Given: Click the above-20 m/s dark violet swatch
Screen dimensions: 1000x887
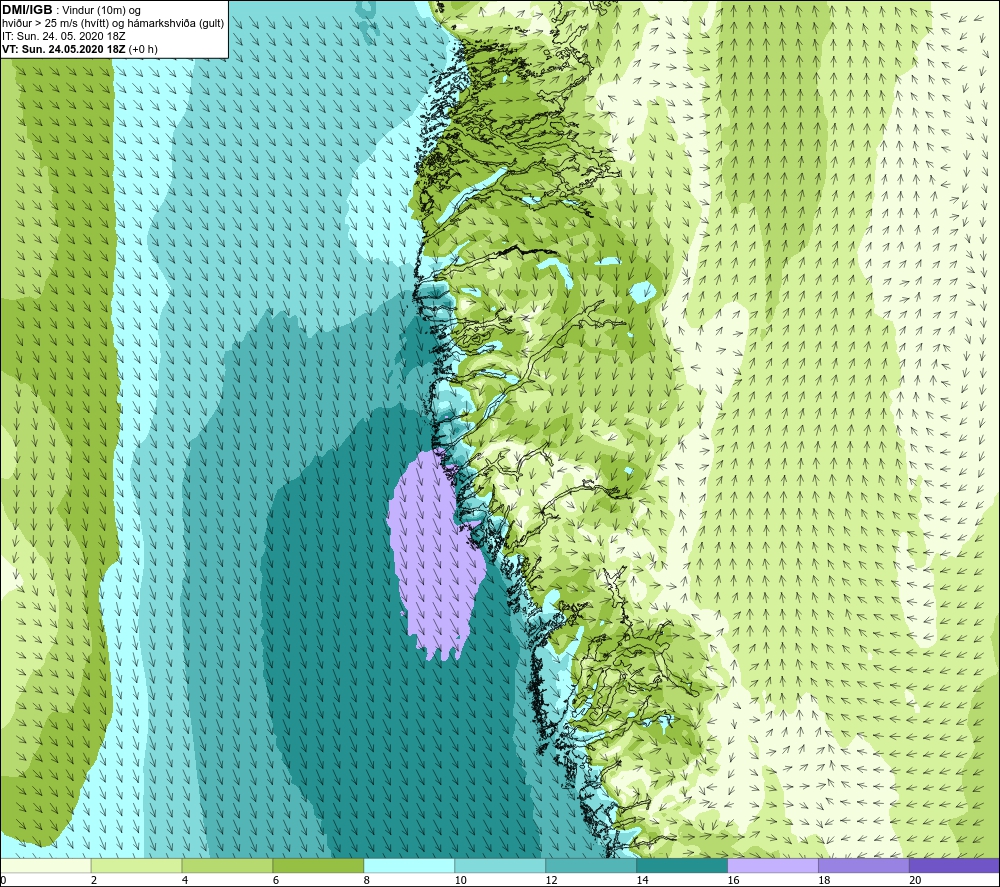Looking at the screenshot, I should 955,865.
